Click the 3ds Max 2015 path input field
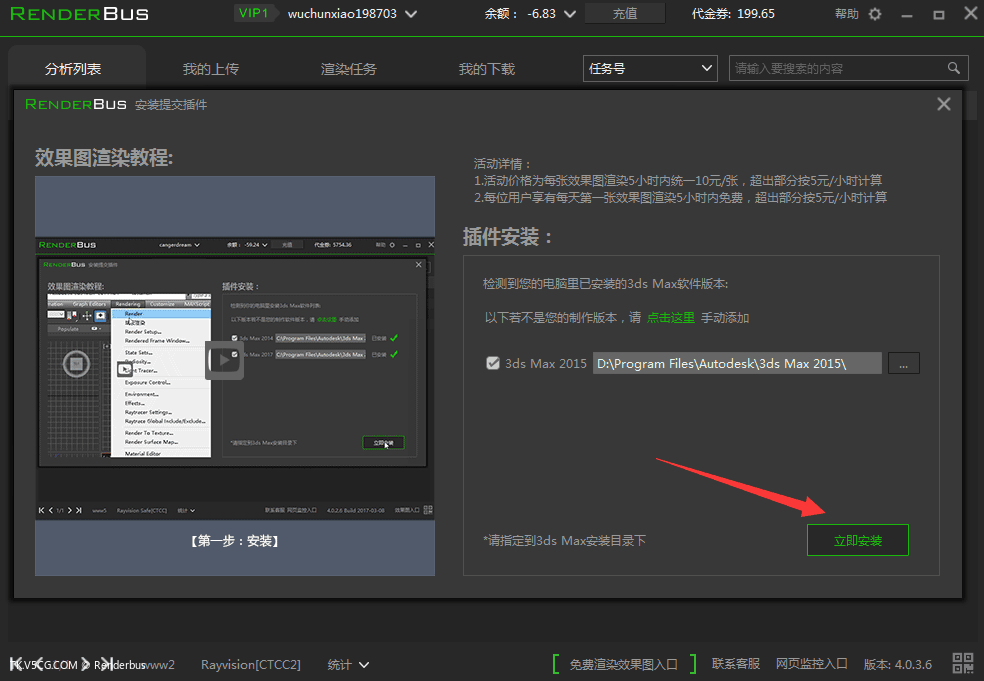The width and height of the screenshot is (984, 681). pyautogui.click(x=737, y=363)
